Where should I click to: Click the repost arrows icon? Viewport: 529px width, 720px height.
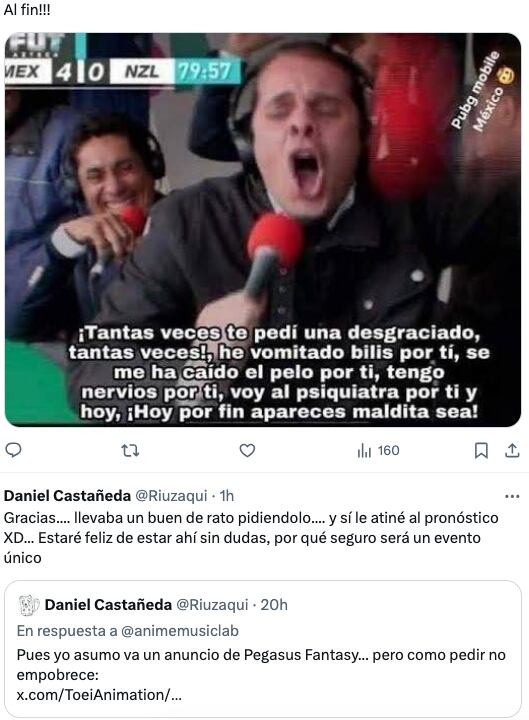(130, 450)
